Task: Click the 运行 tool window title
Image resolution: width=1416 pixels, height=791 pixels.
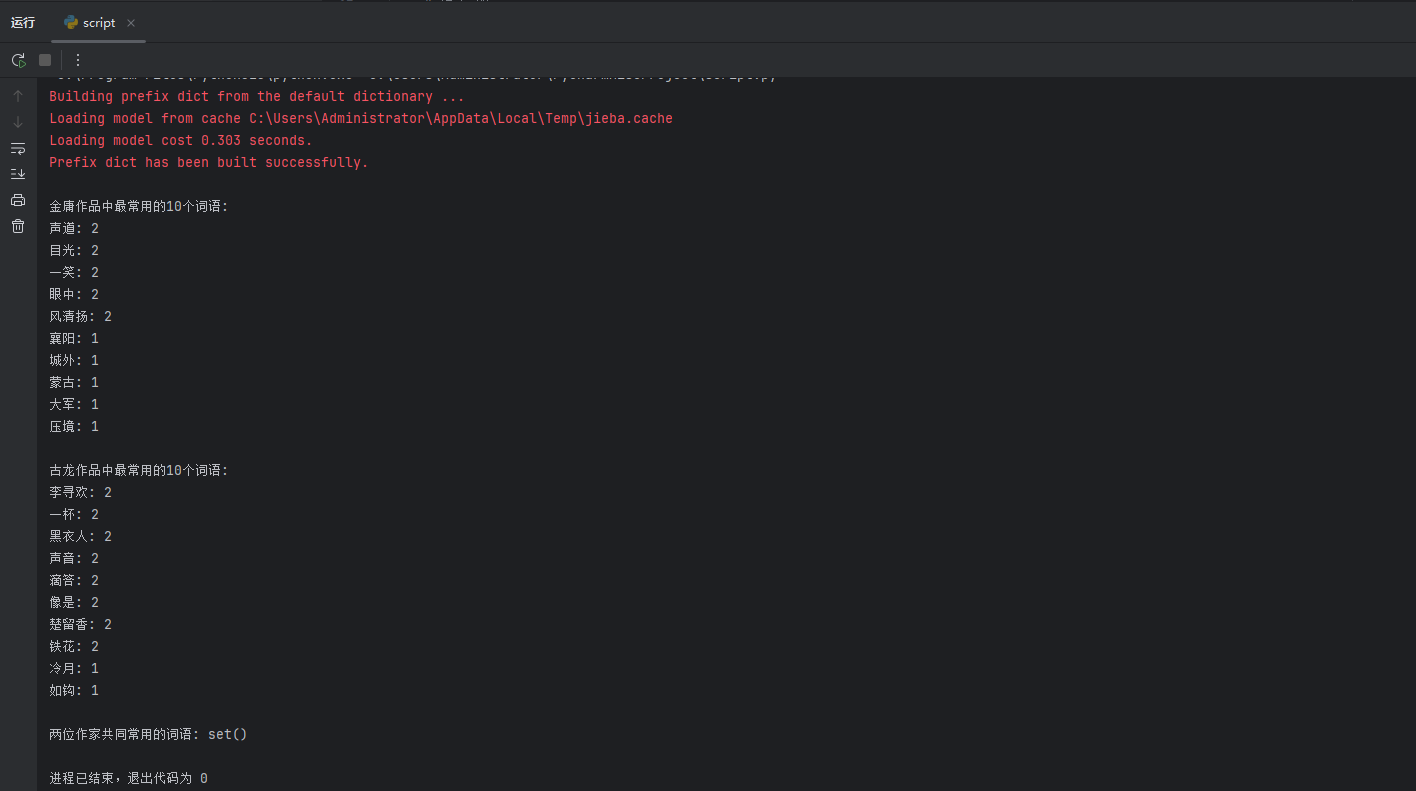Action: click(23, 23)
